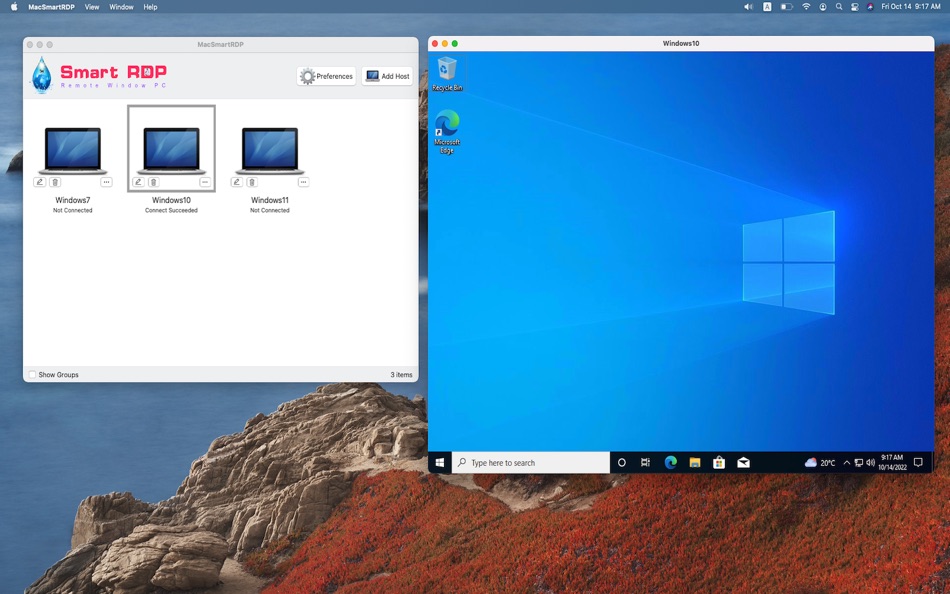The image size is (950, 594).
Task: Open the Wi-Fi menu bar icon
Action: click(x=806, y=7)
